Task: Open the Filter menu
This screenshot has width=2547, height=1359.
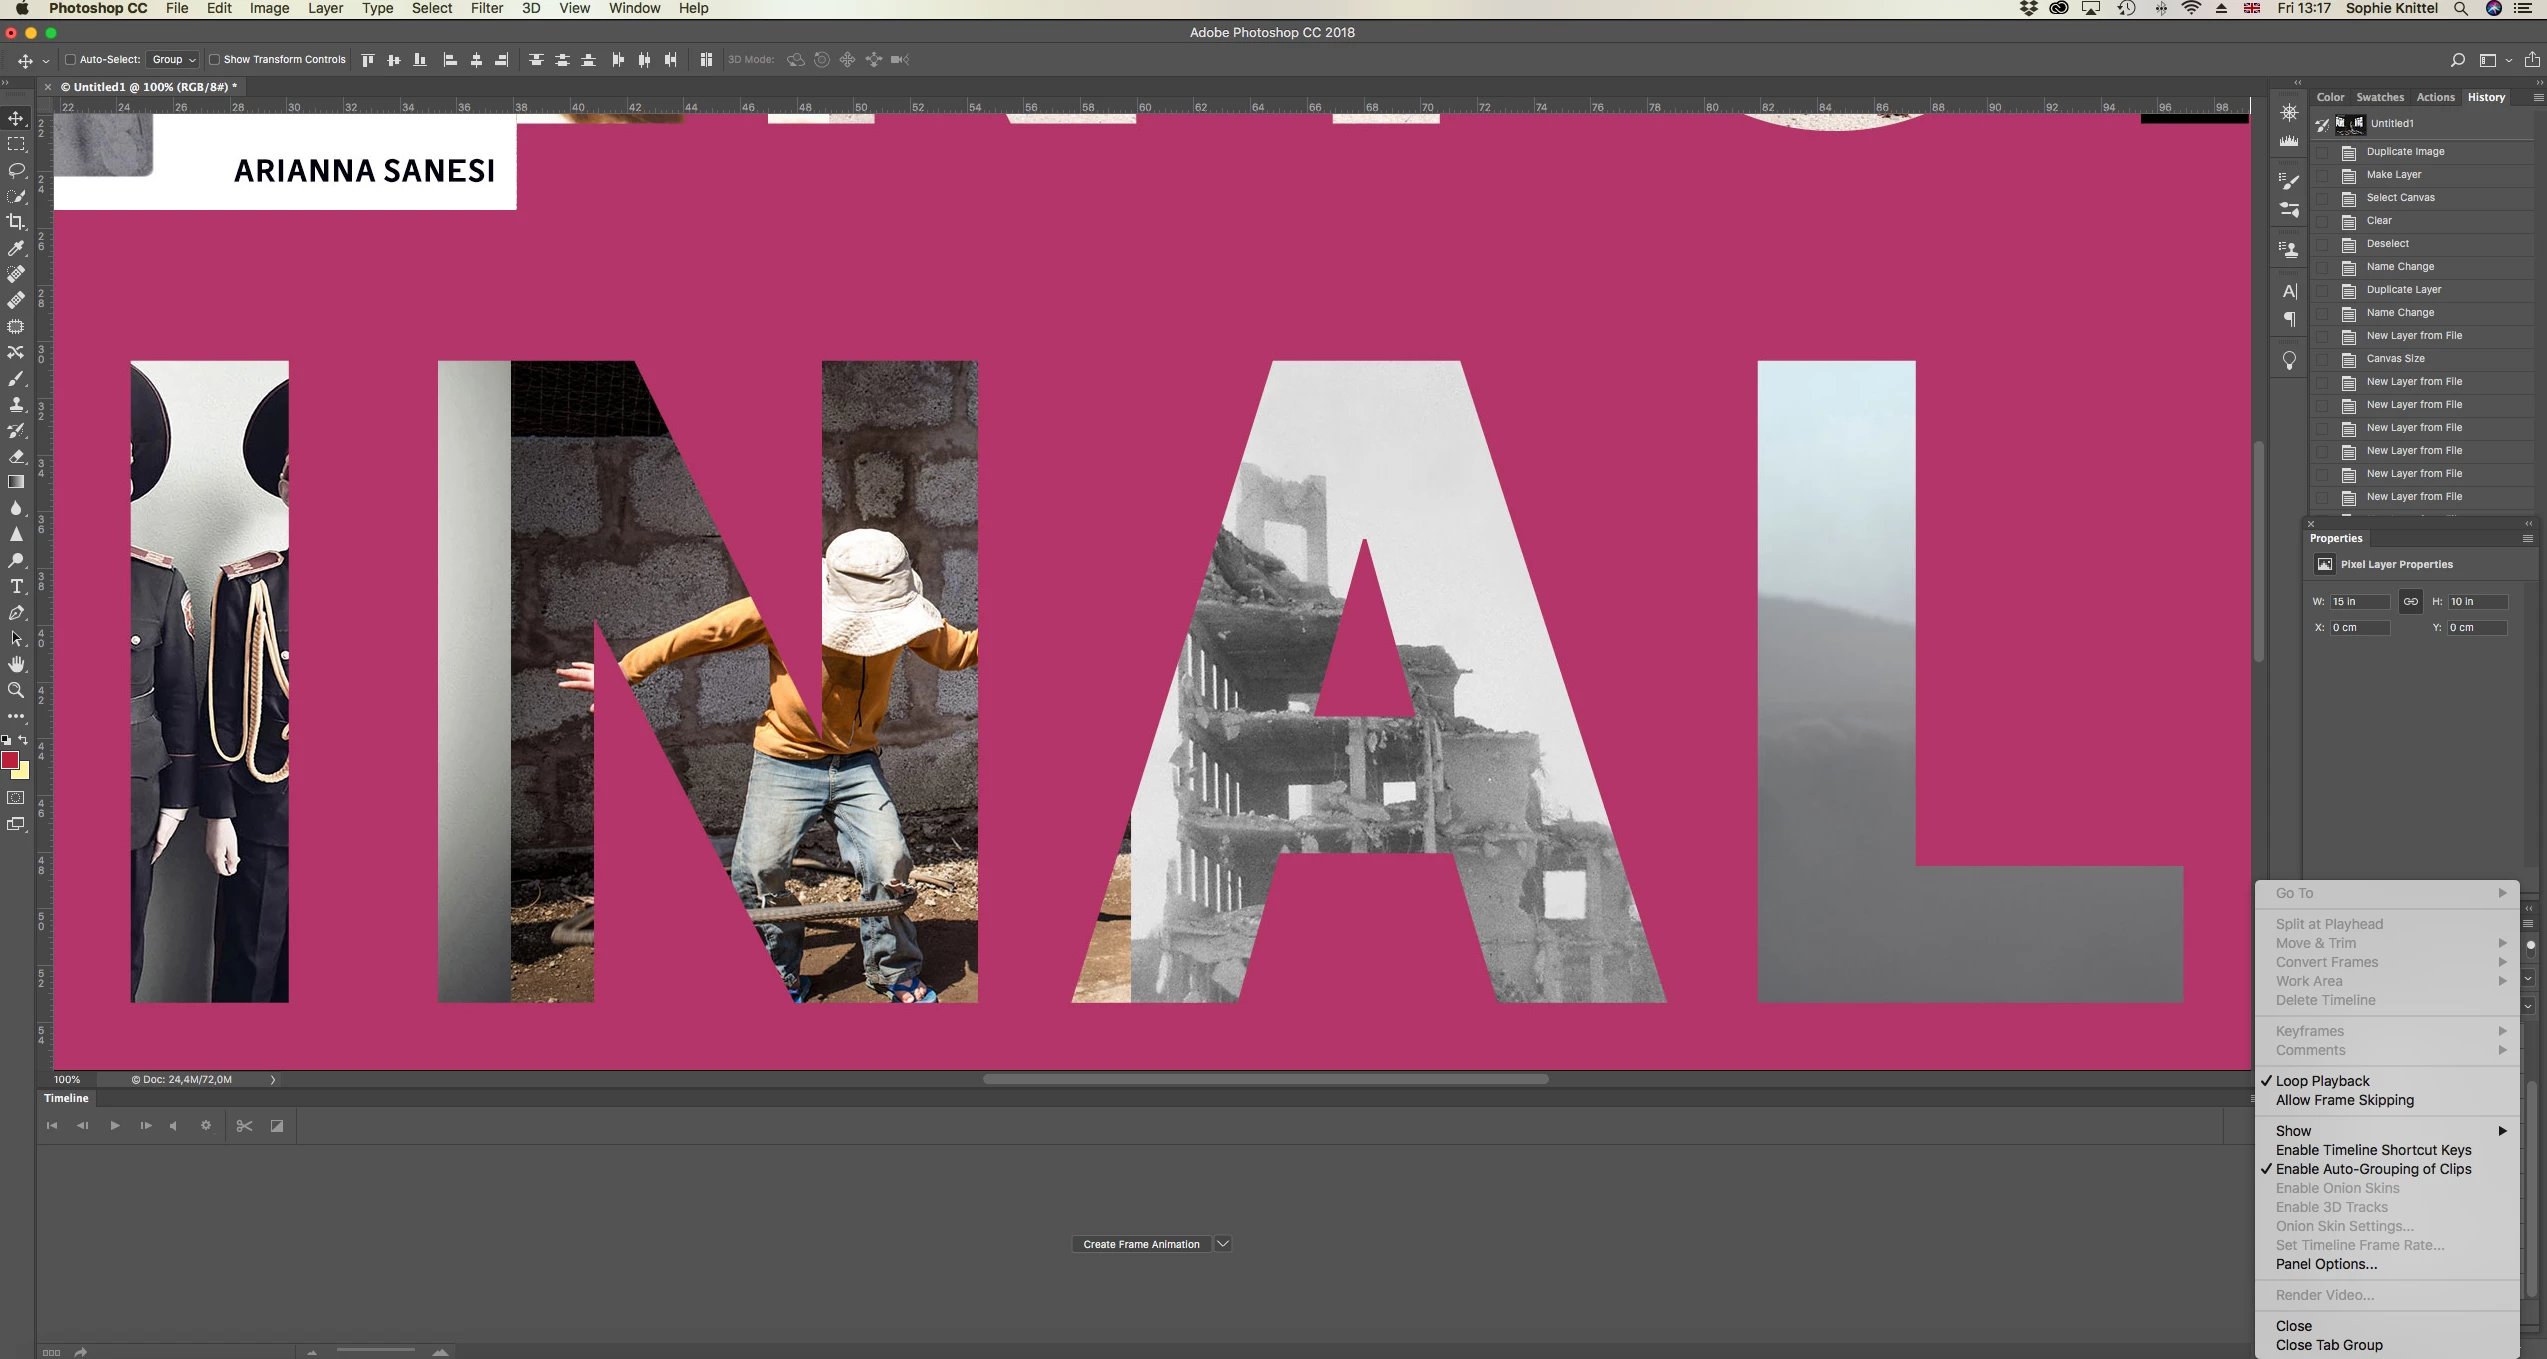Action: point(486,8)
